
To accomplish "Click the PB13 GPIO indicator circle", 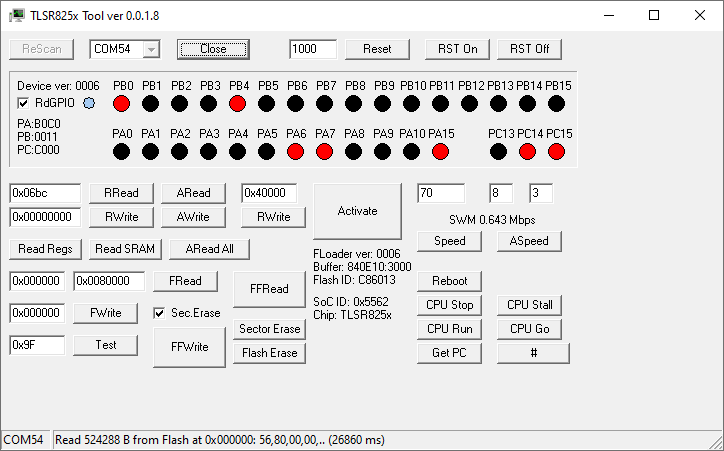I will 498,104.
